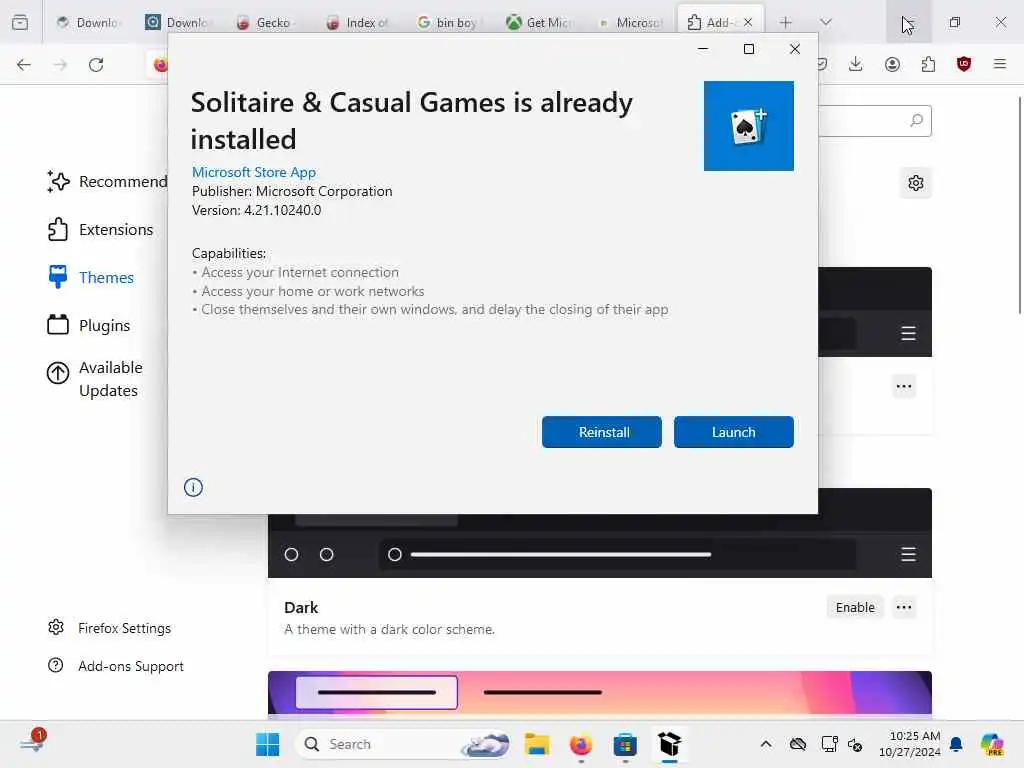Screen dimensions: 1024x768
Task: Click the add-ons search field
Action: pyautogui.click(x=874, y=121)
